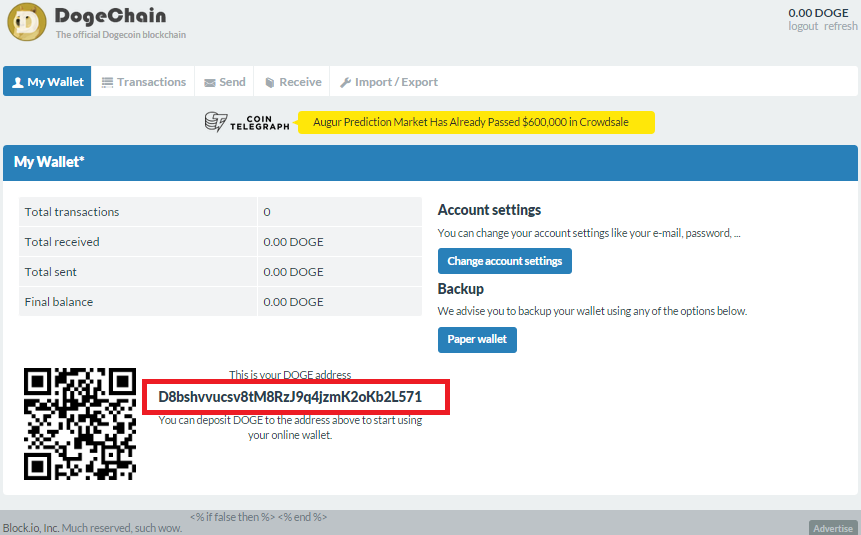Click Change account settings button

[x=505, y=261]
